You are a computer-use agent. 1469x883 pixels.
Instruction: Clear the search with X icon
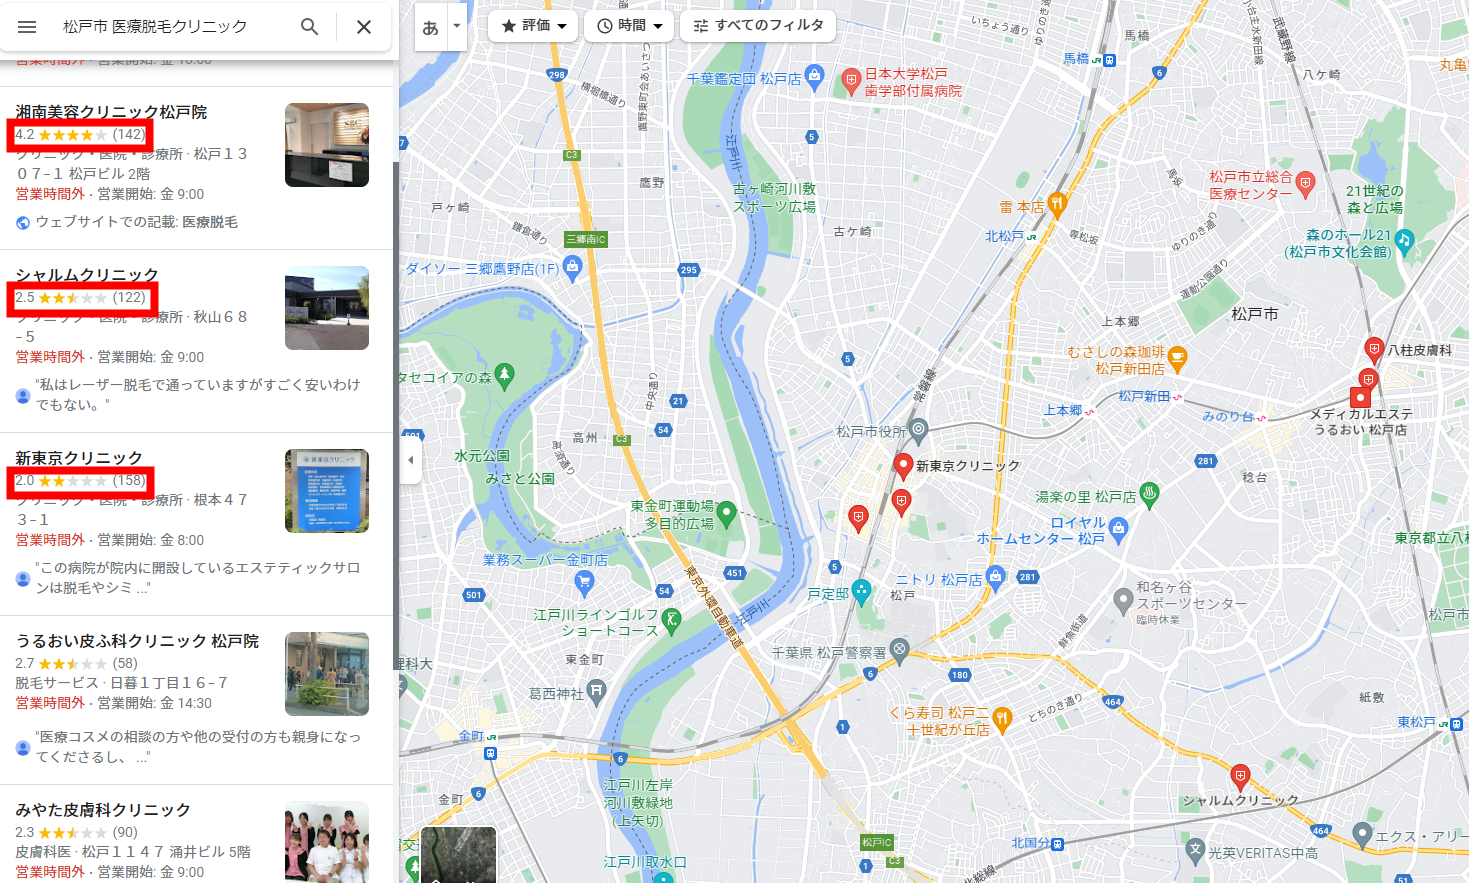point(364,27)
